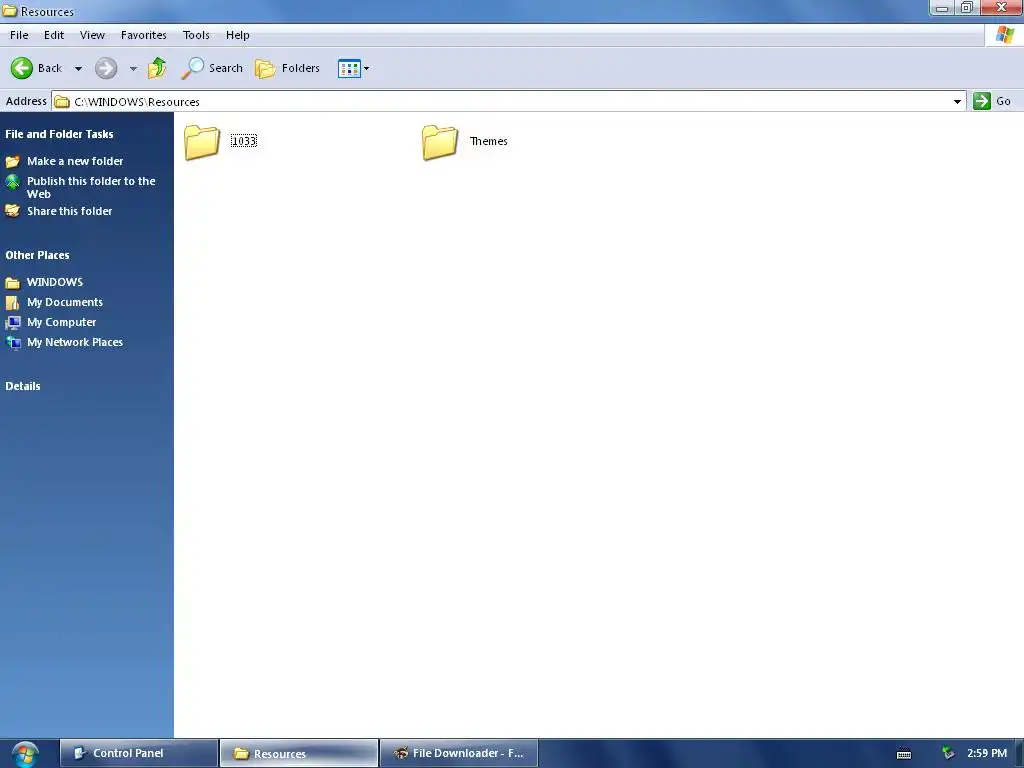Switch to Control Panel taskbar button
This screenshot has height=768, width=1024.
138,754
